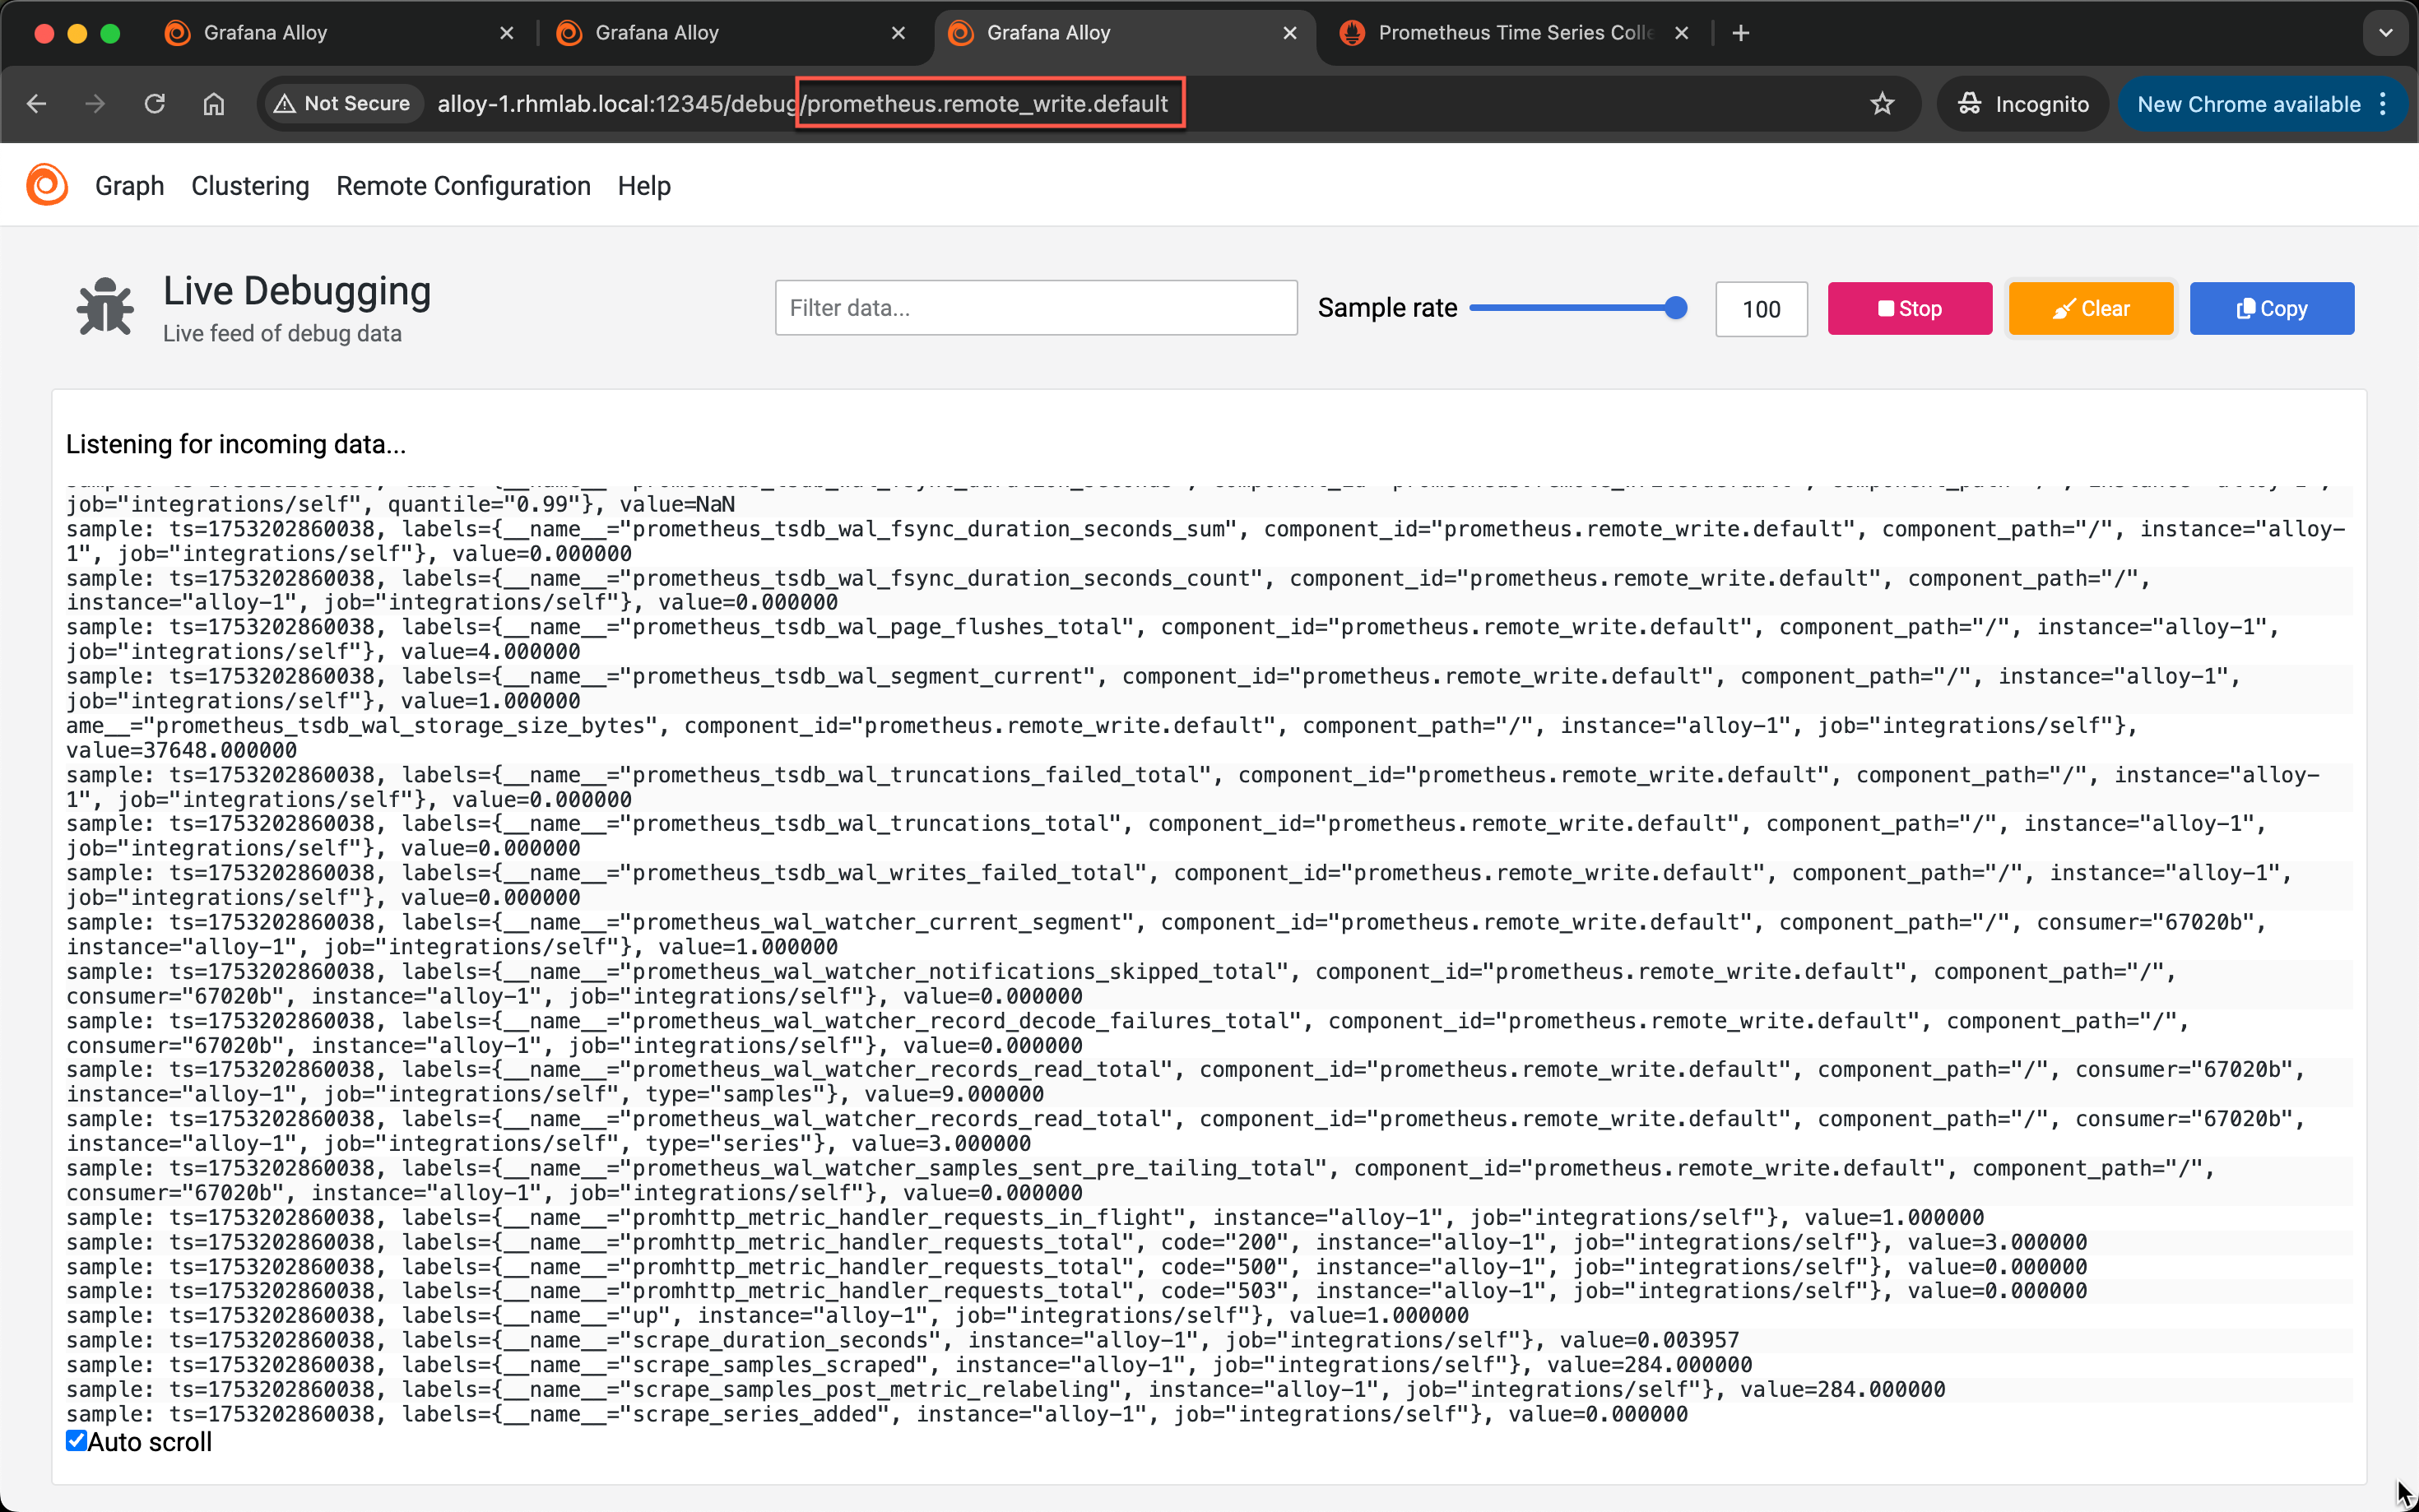Click the sample rate number field showing 100

(x=1761, y=309)
